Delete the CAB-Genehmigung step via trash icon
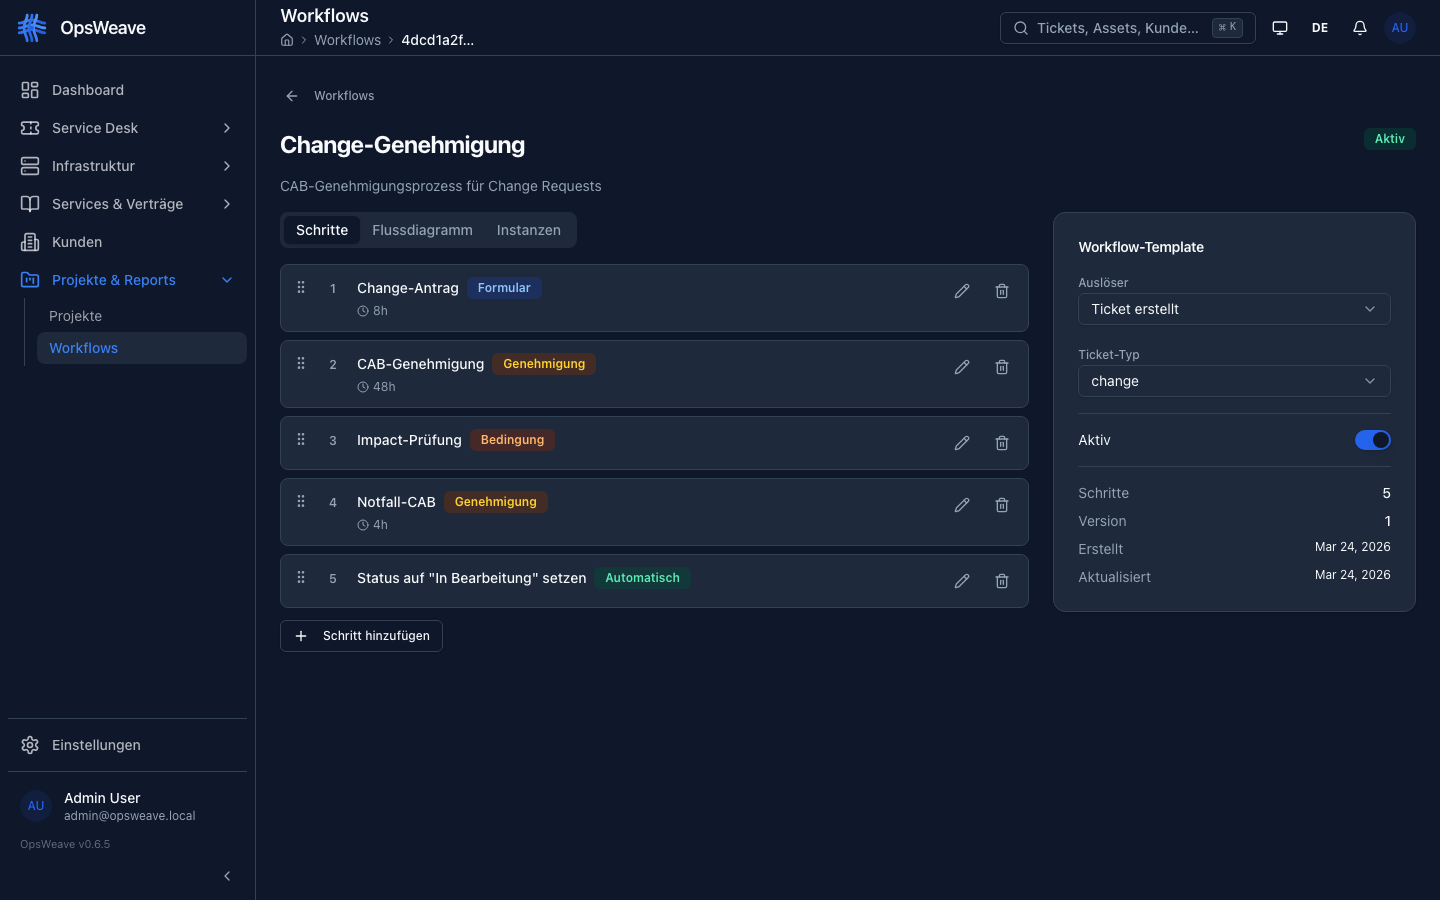The height and width of the screenshot is (900, 1440). coord(1001,367)
